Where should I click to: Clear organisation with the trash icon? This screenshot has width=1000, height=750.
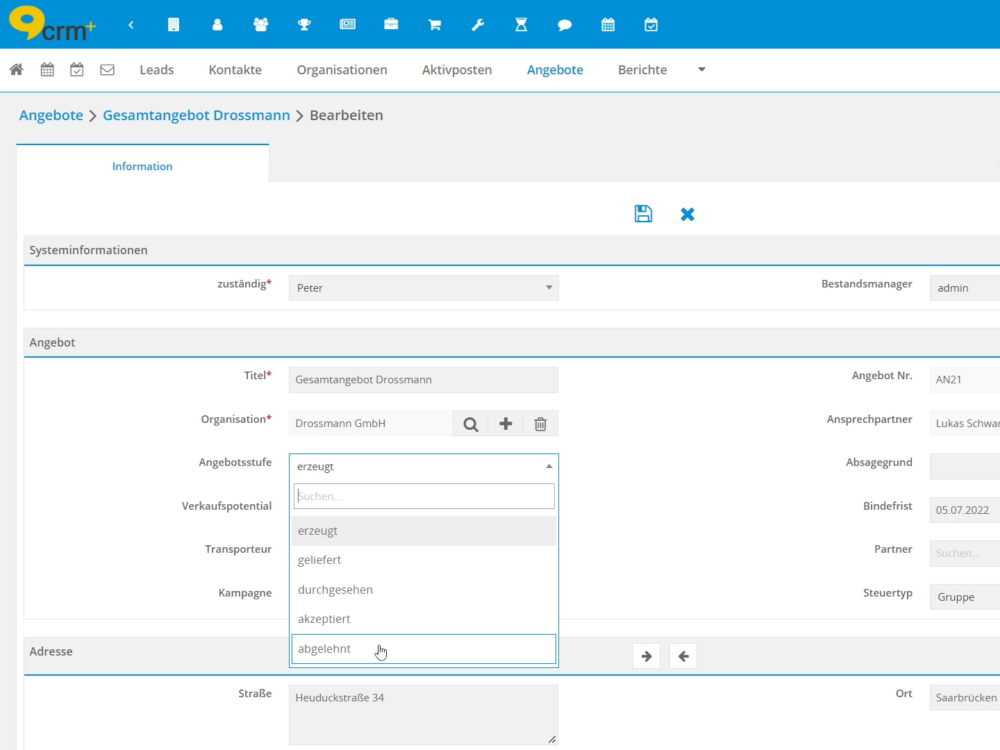[540, 424]
